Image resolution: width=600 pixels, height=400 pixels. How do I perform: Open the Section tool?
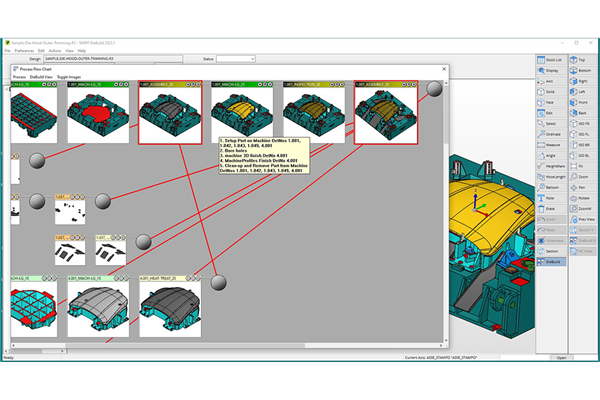(551, 251)
